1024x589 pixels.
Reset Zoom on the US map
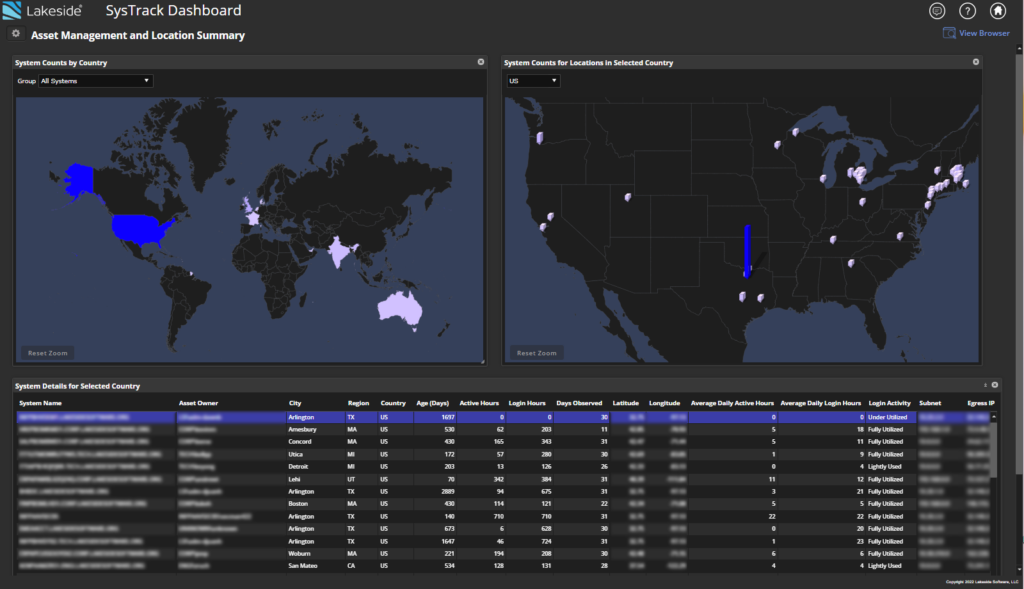click(537, 353)
